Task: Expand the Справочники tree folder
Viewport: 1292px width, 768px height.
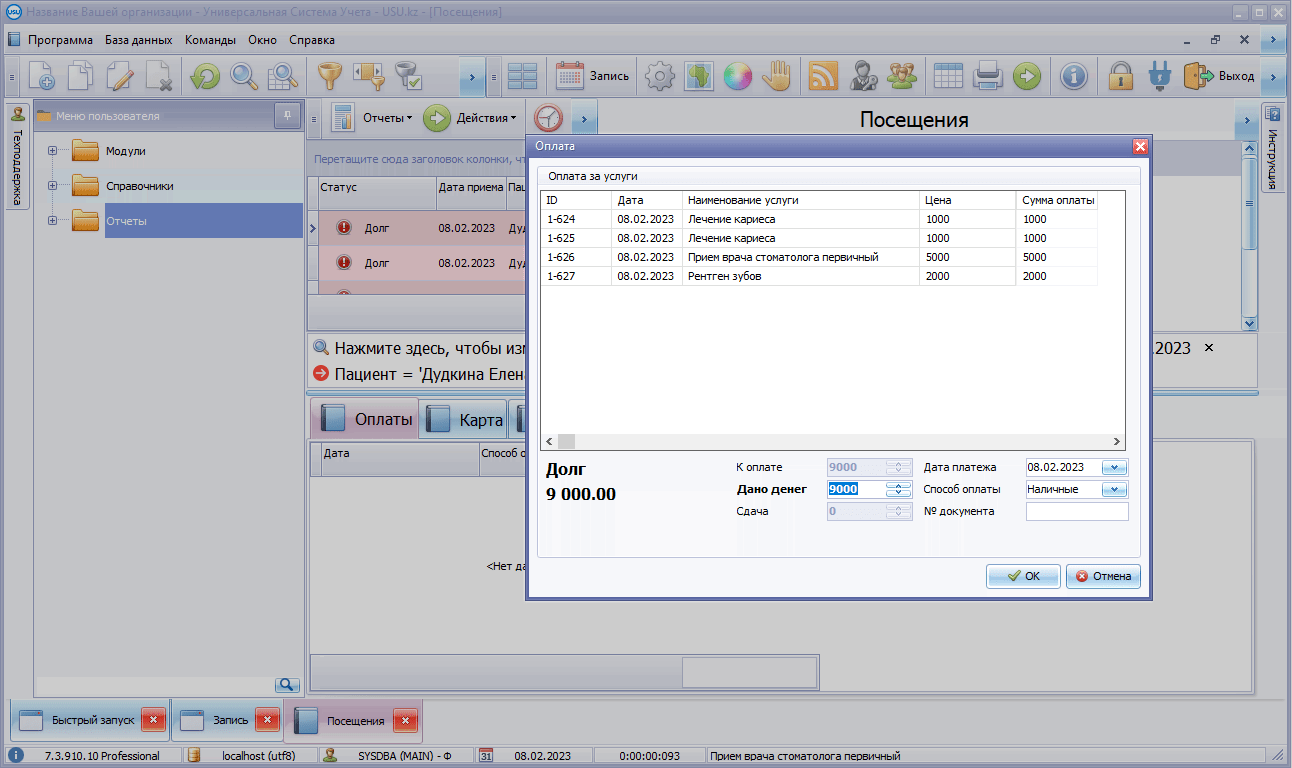Action: pos(52,186)
